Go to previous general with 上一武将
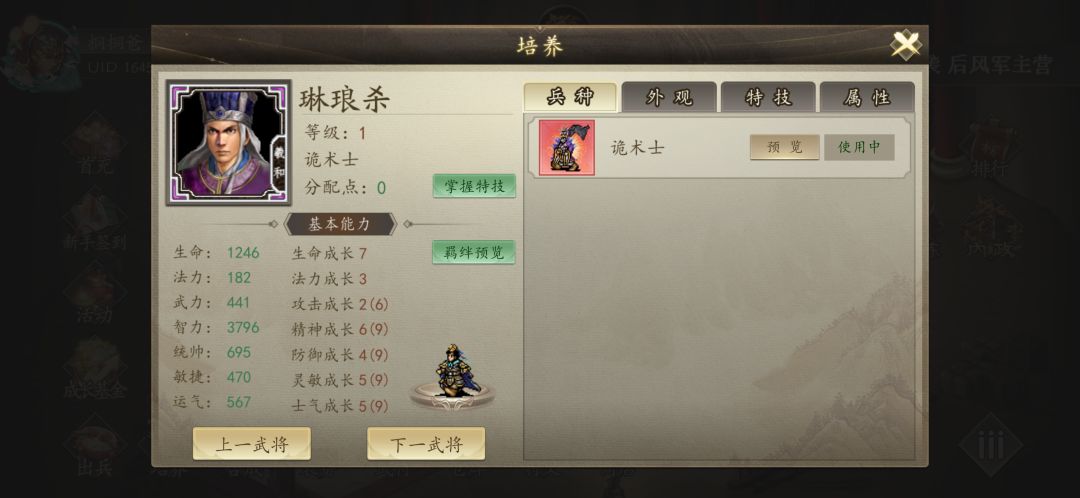 coord(251,444)
